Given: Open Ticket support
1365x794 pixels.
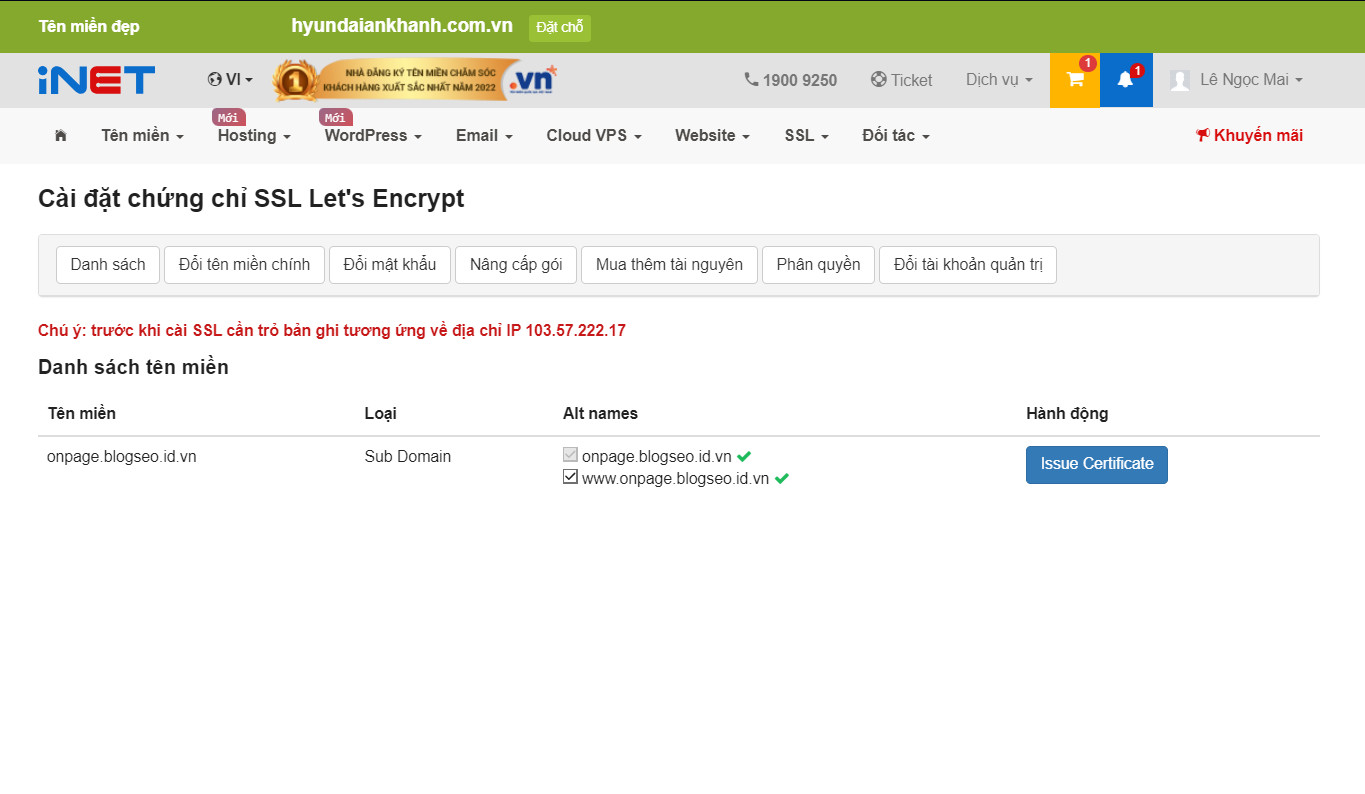Looking at the screenshot, I should pyautogui.click(x=901, y=80).
